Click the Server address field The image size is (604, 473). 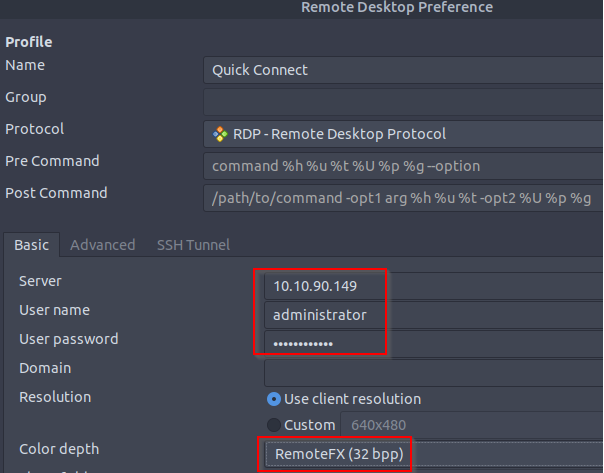326,285
